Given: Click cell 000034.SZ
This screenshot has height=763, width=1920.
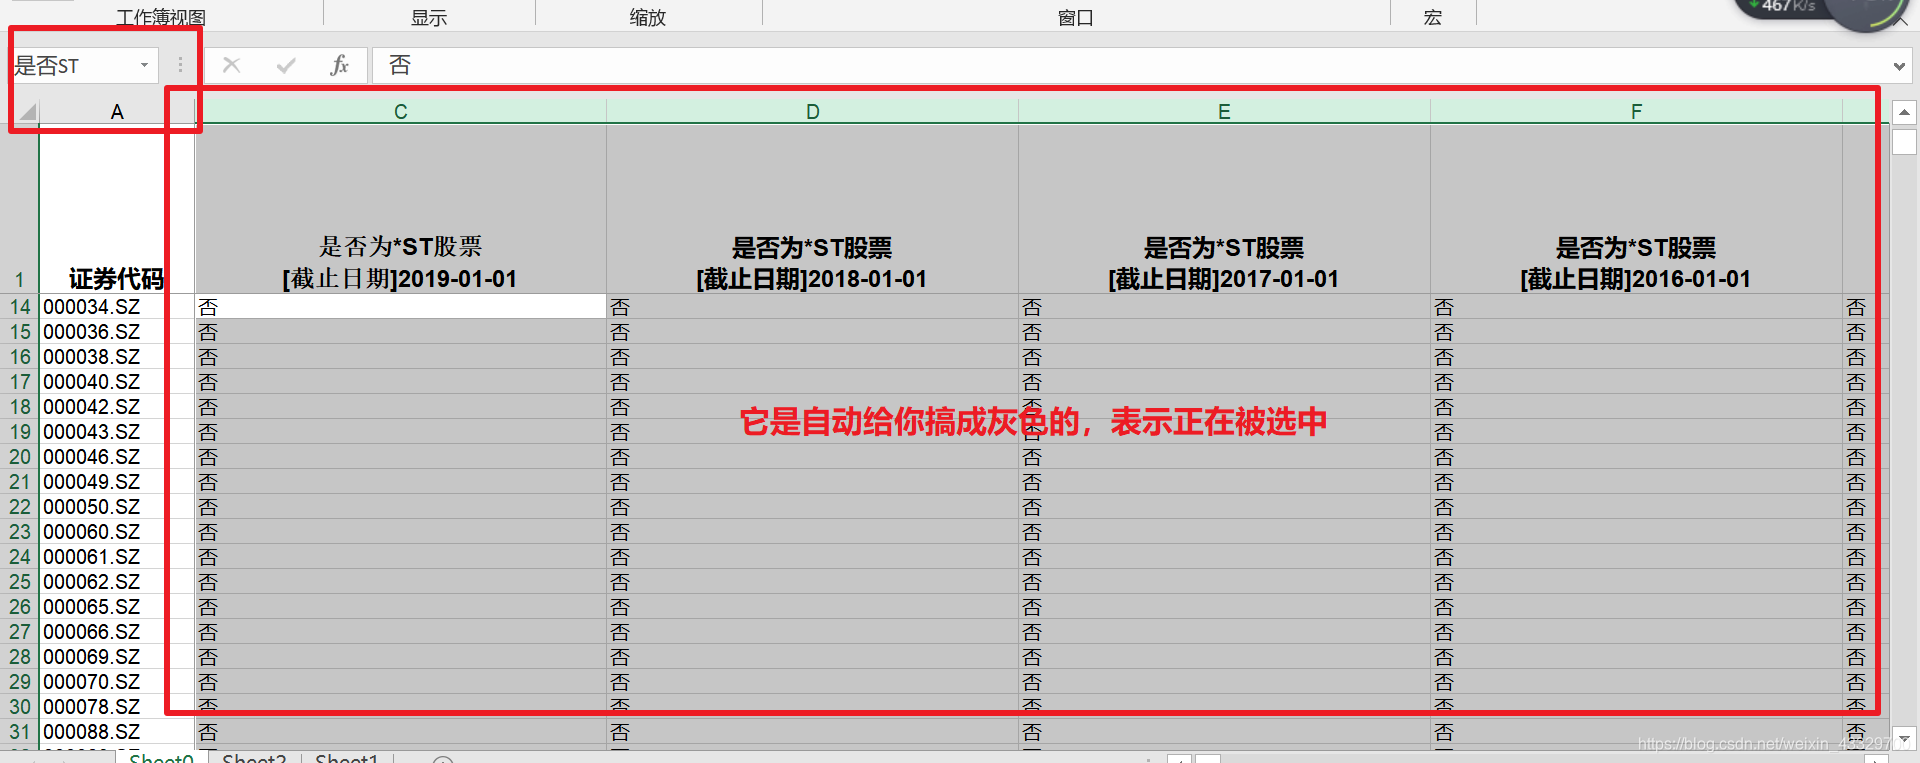Looking at the screenshot, I should click(117, 306).
